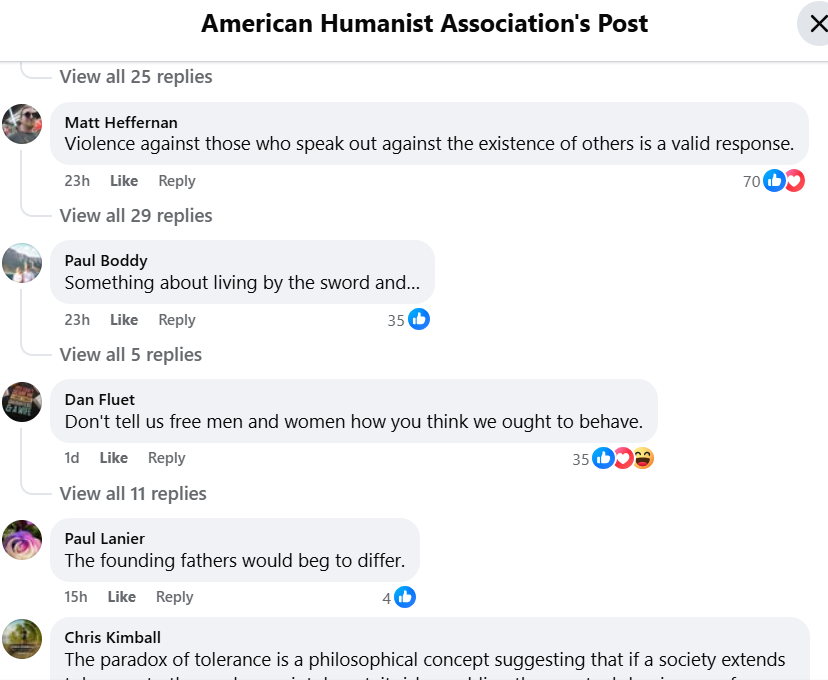Image resolution: width=828 pixels, height=680 pixels.
Task: Close the American Humanist Association's Post dialog
Action: point(816,24)
